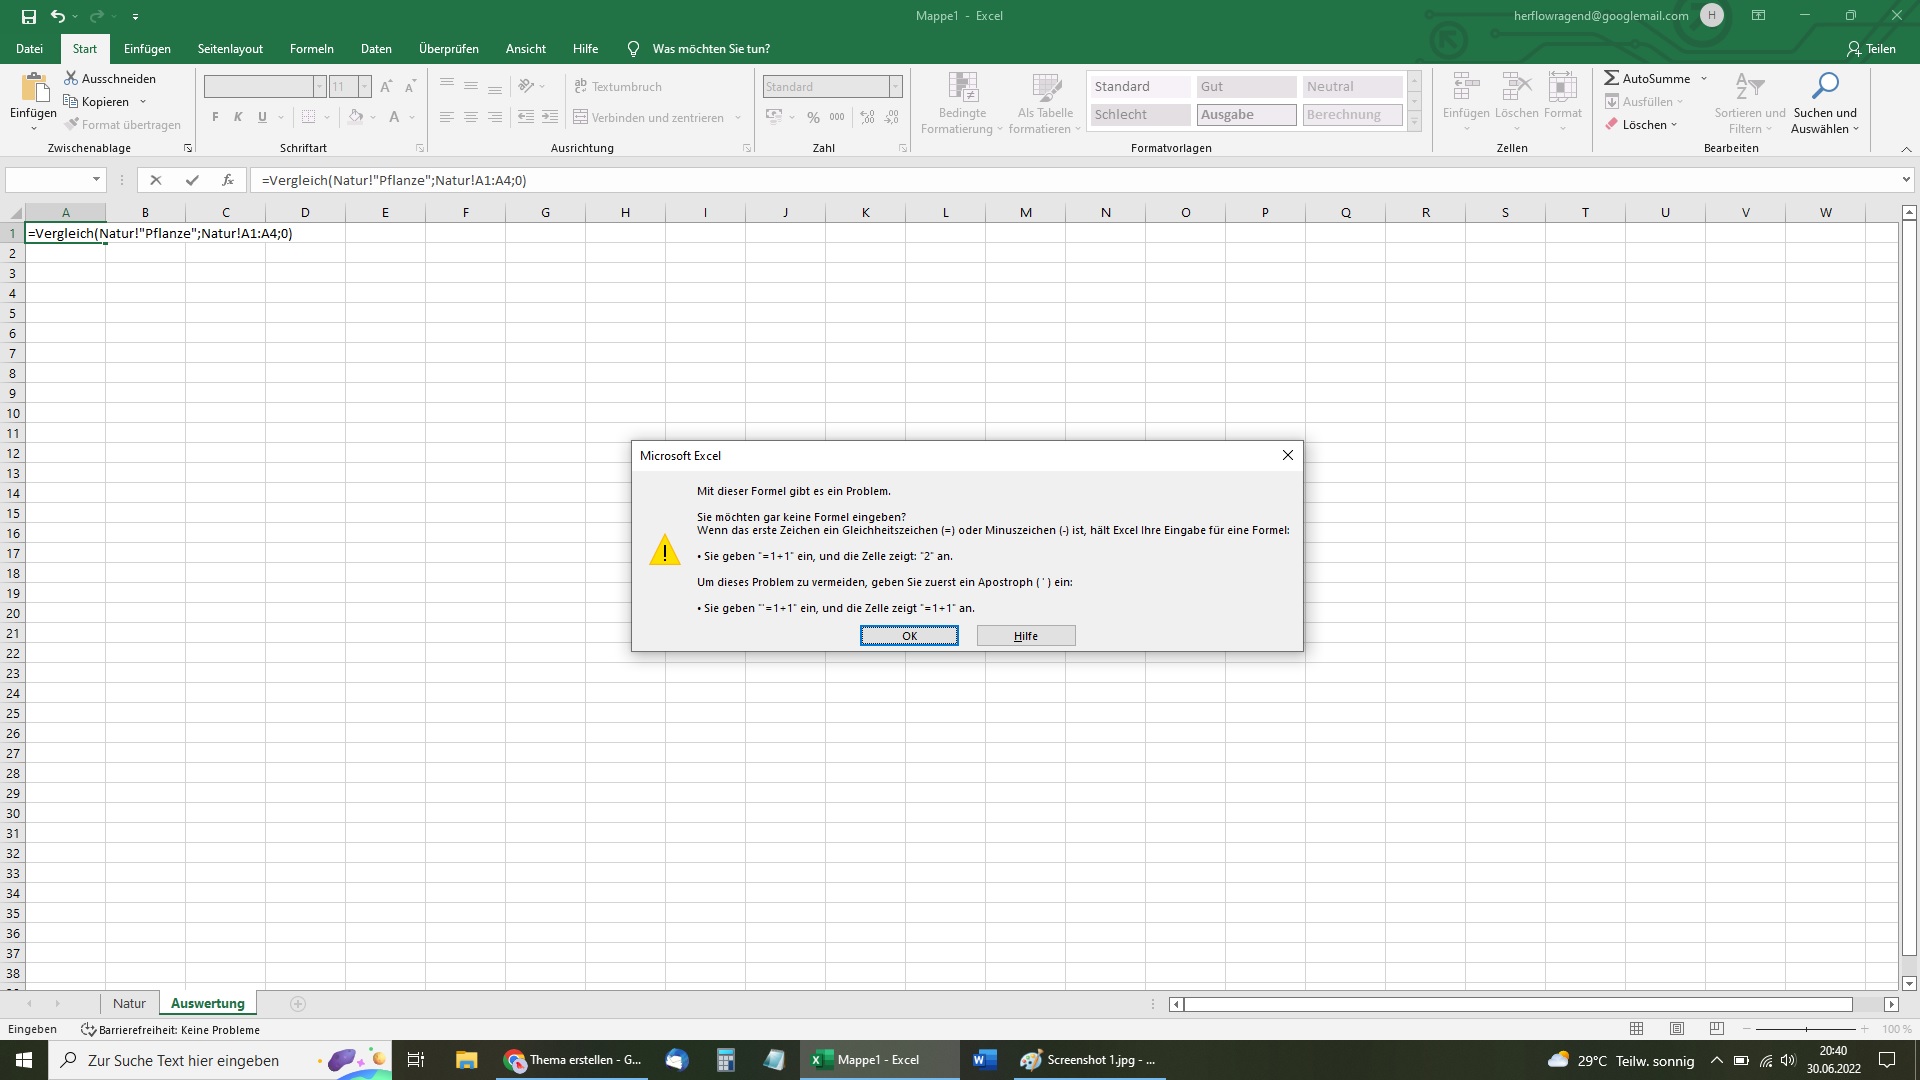This screenshot has width=1920, height=1080.
Task: Confirm formula entry with checkmark icon
Action: tap(192, 180)
